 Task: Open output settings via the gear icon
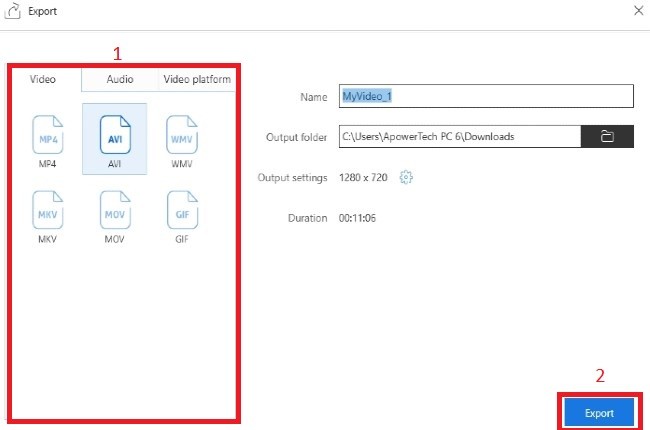[x=406, y=178]
